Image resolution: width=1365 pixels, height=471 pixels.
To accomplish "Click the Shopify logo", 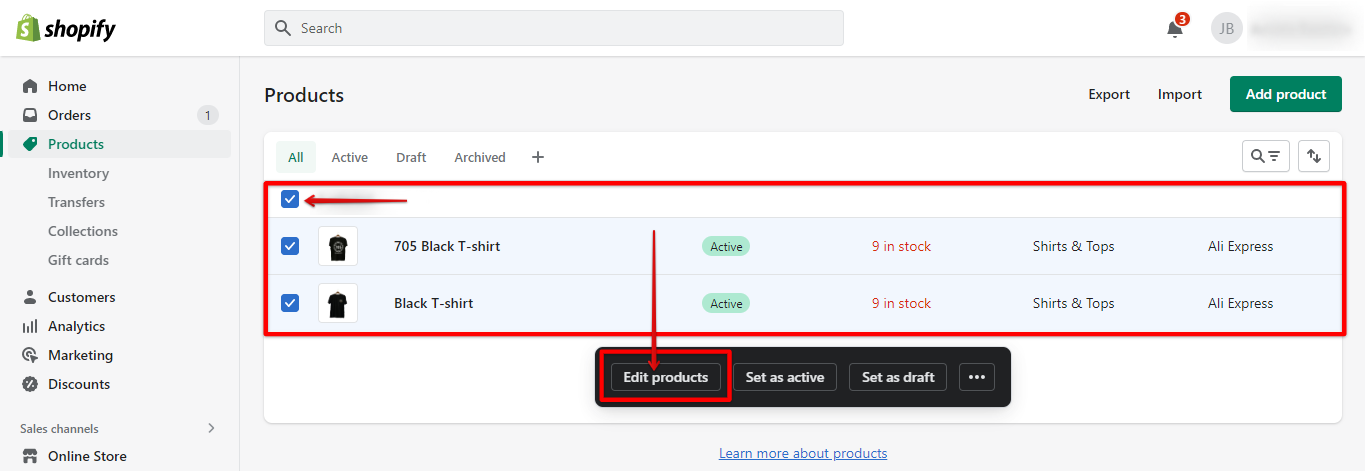I will point(66,28).
